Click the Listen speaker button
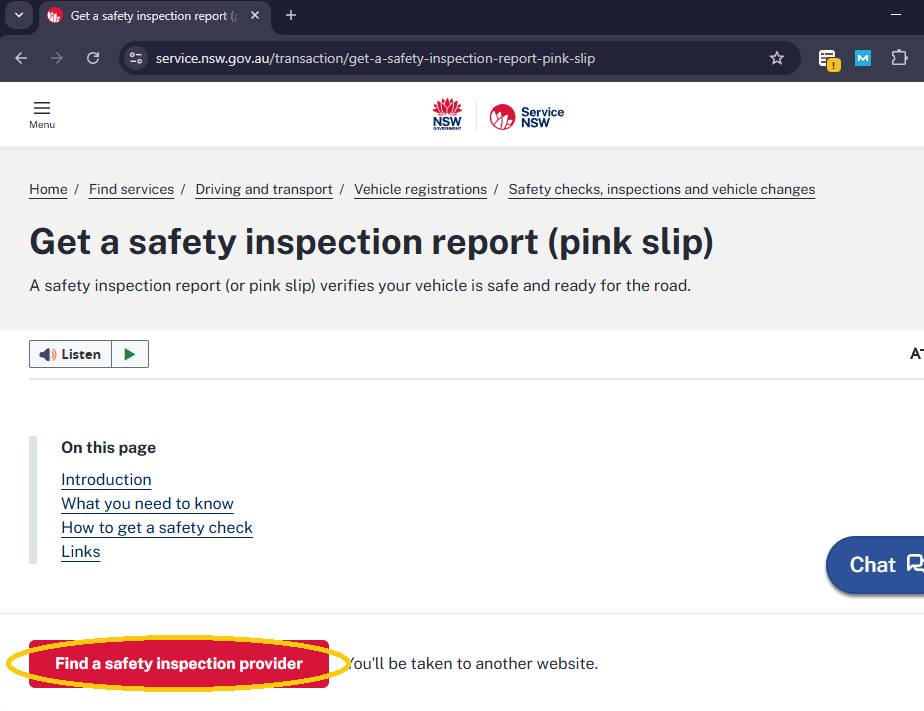 click(x=70, y=354)
